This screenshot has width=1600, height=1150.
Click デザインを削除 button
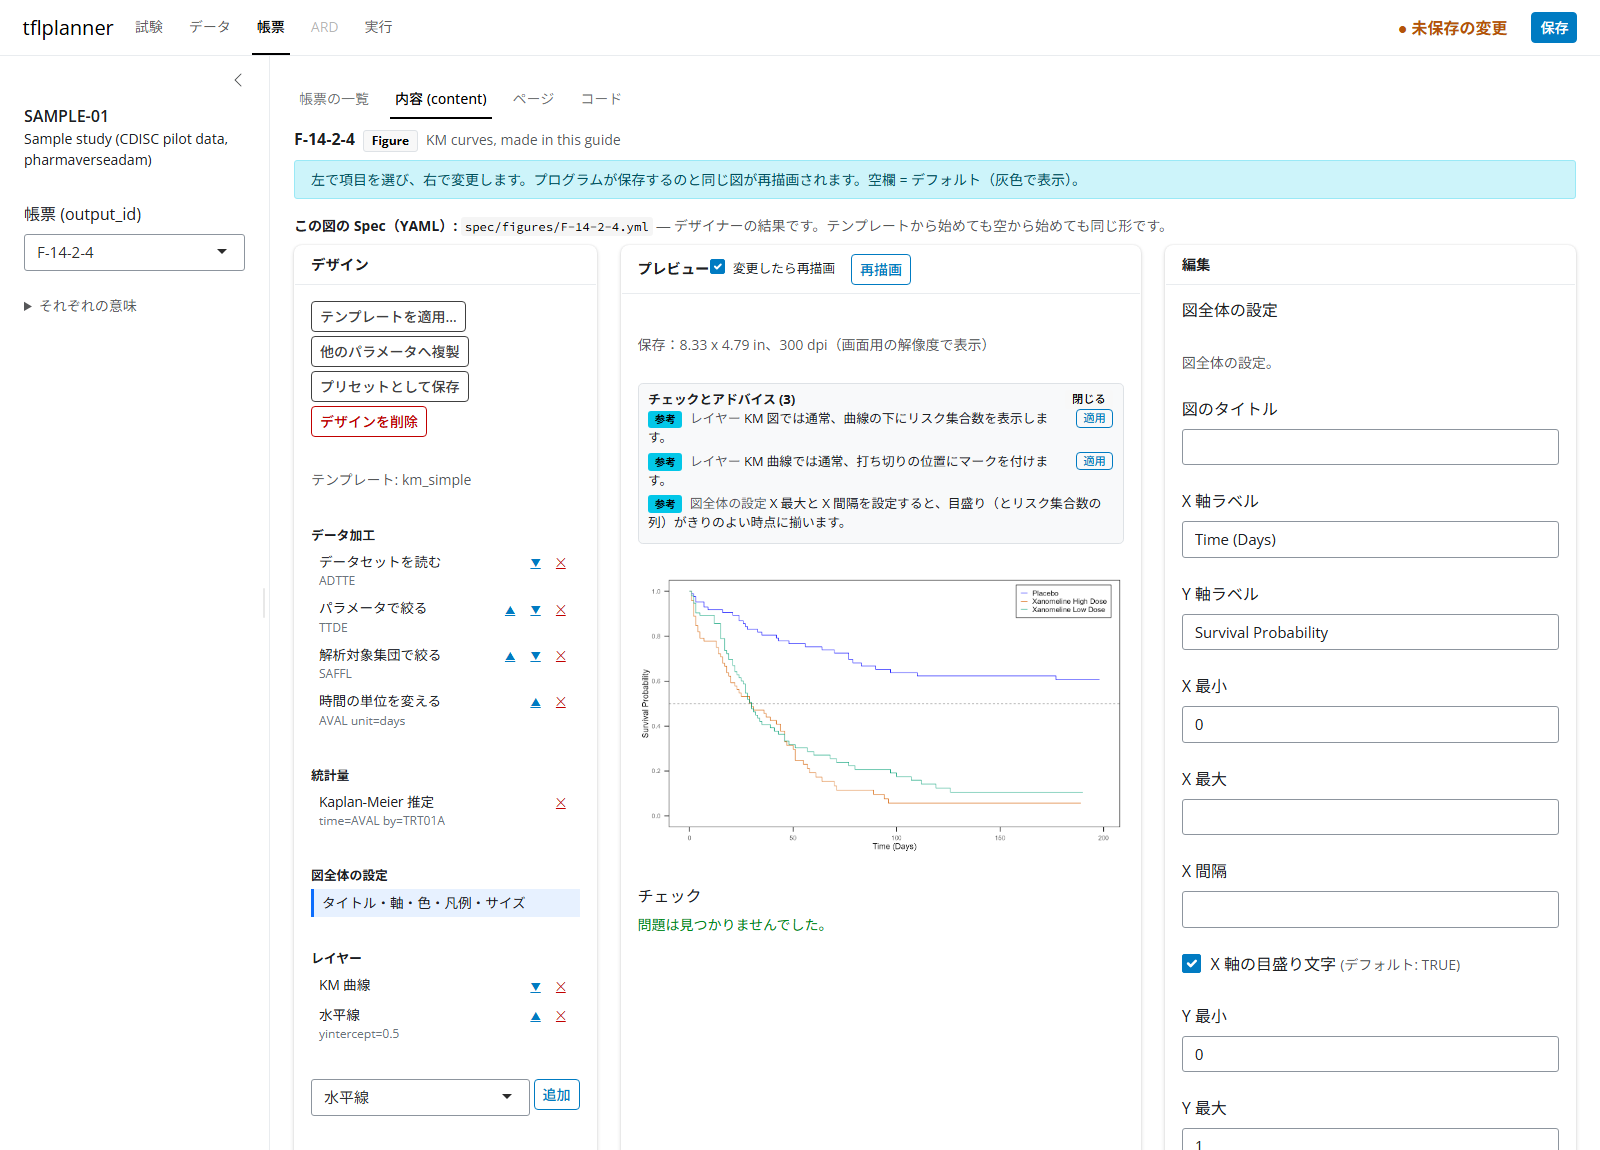[369, 422]
